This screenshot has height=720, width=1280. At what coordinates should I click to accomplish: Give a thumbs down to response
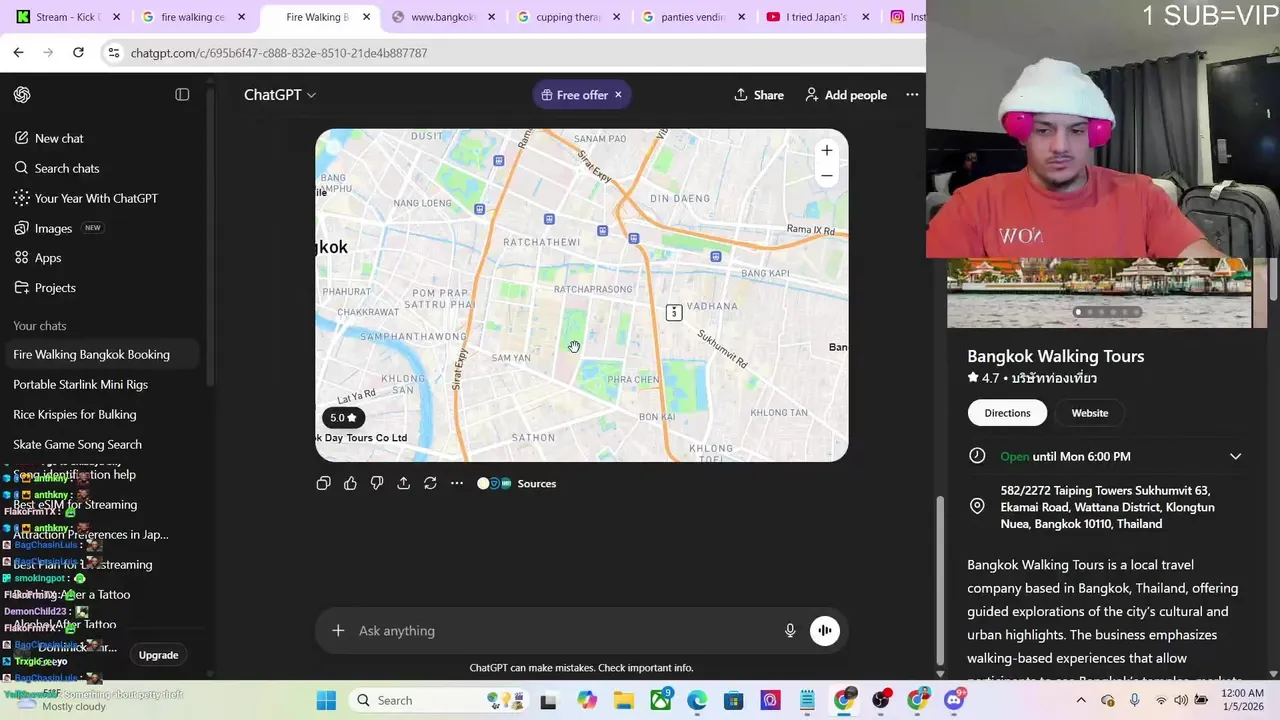click(x=377, y=483)
